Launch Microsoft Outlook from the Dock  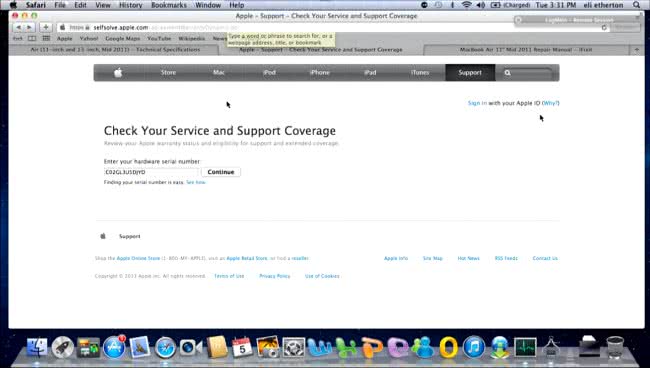449,347
